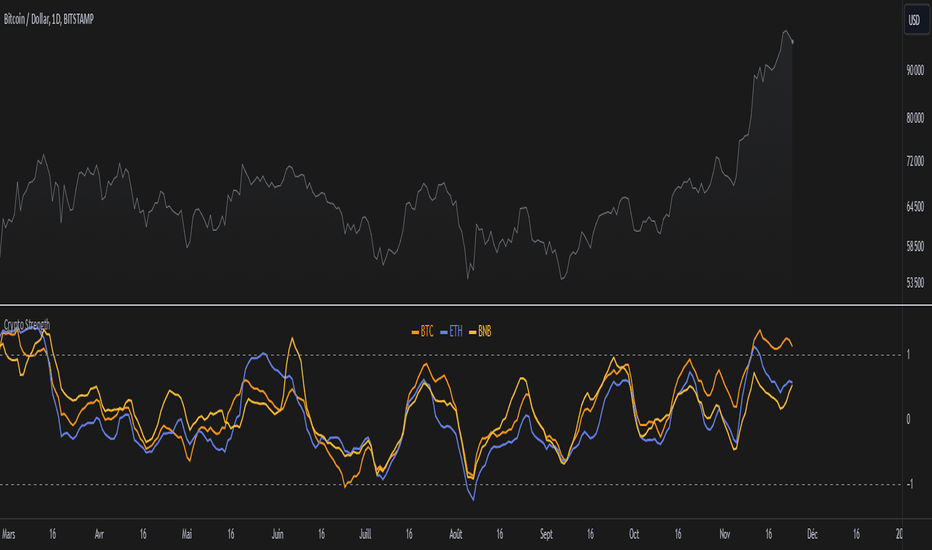The width and height of the screenshot is (932, 550).
Task: Select the Crypto Strength indicator label
Action: (x=27, y=325)
